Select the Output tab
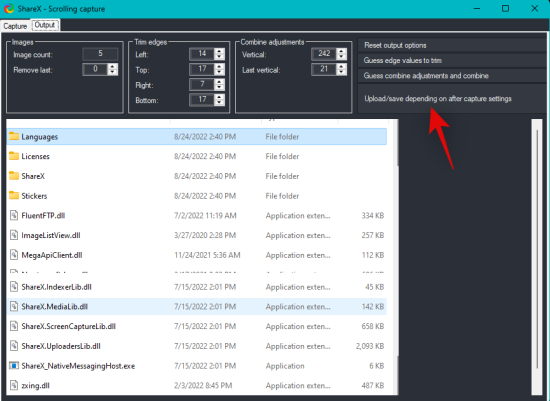 [x=45, y=25]
